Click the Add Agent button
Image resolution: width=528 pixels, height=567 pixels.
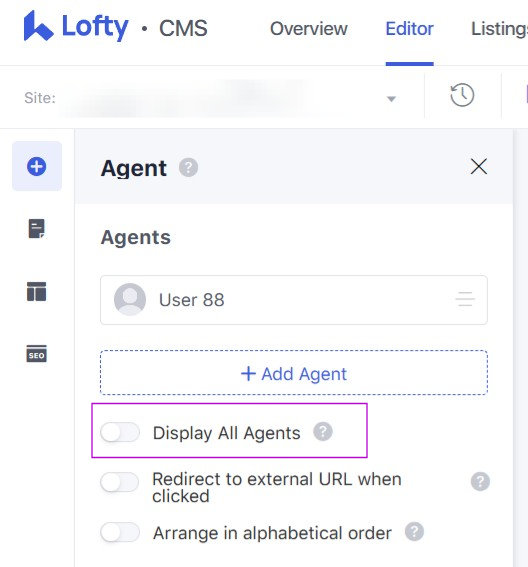click(294, 373)
